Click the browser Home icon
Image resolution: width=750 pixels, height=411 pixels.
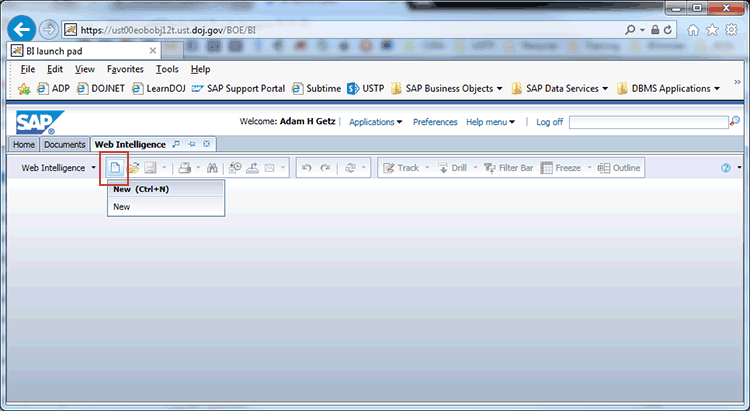click(693, 30)
